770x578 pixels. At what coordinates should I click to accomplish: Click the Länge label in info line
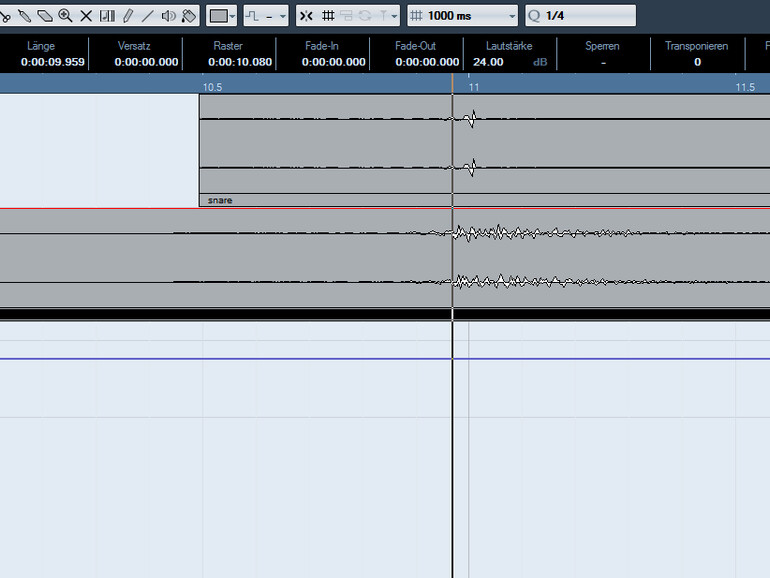click(x=41, y=46)
